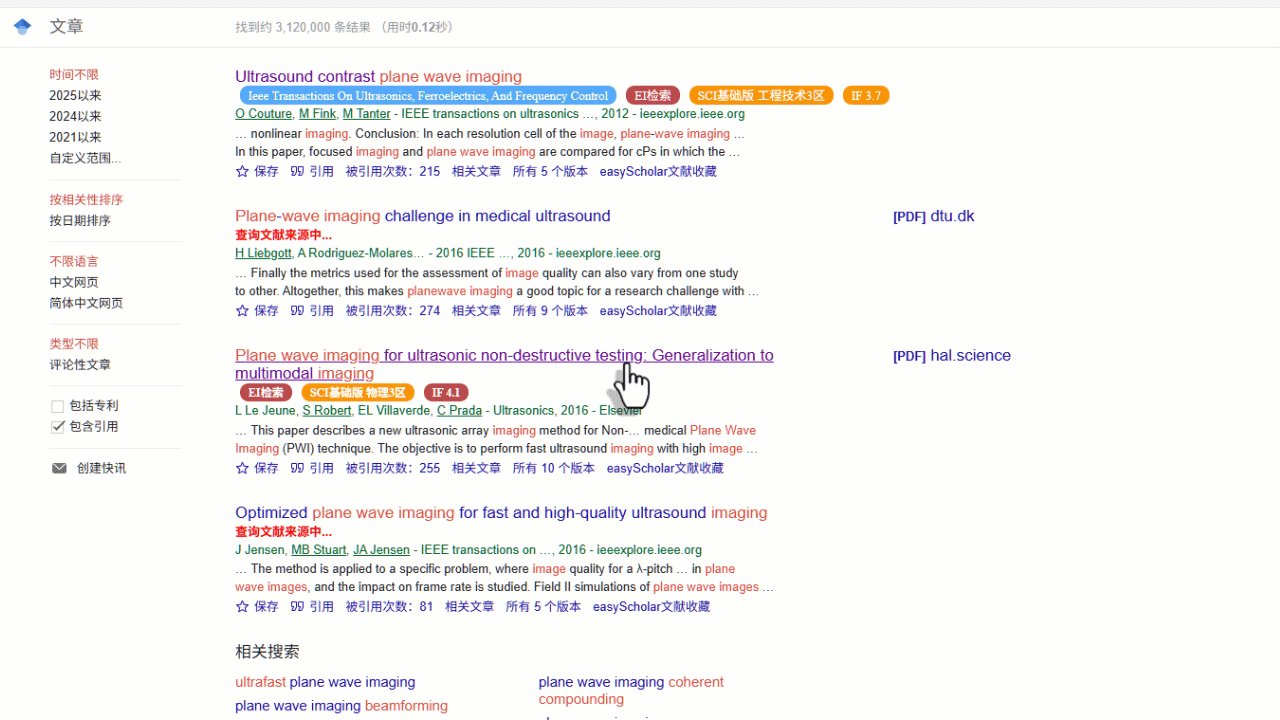Select related search 'ultrafast plane wave imaging'
Image resolution: width=1280 pixels, height=720 pixels.
(325, 682)
